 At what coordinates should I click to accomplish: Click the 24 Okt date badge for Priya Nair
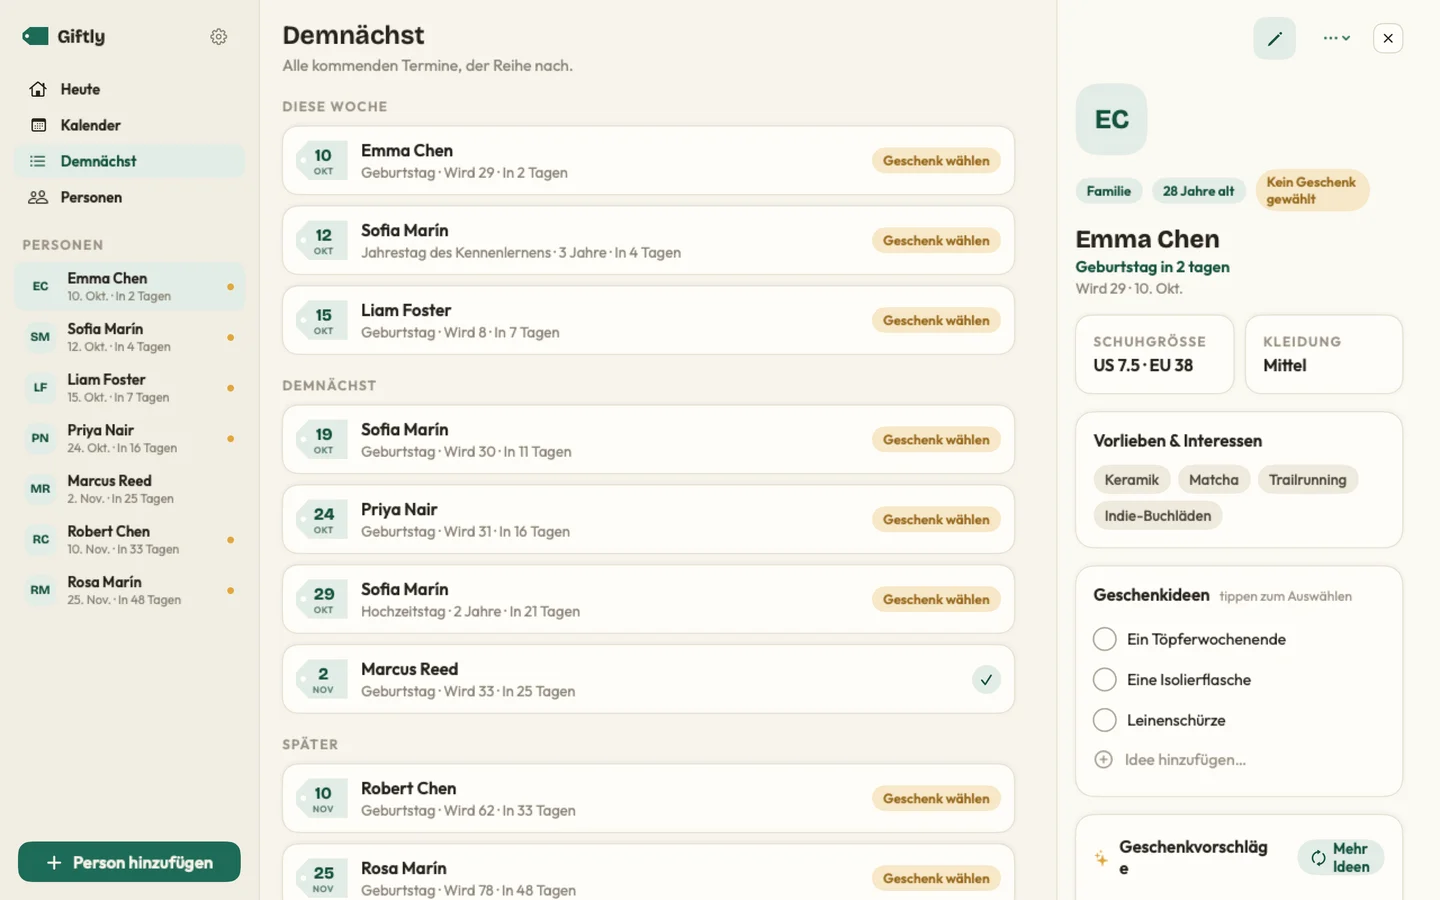(x=323, y=519)
